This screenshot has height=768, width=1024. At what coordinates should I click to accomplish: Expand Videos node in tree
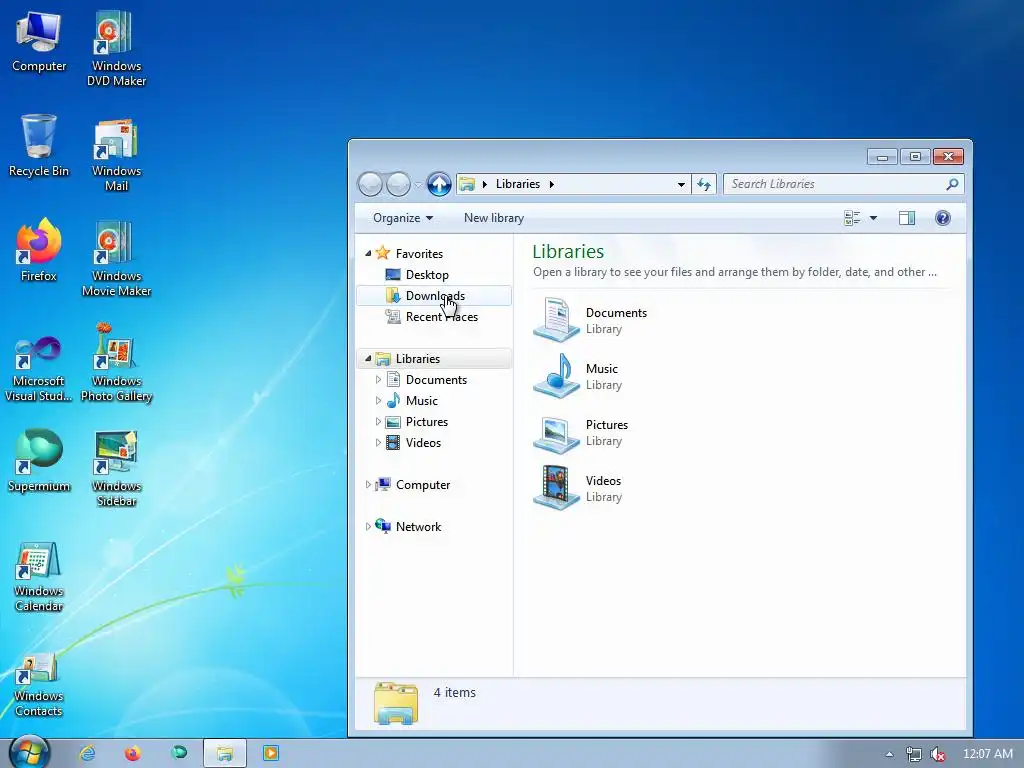(x=378, y=442)
